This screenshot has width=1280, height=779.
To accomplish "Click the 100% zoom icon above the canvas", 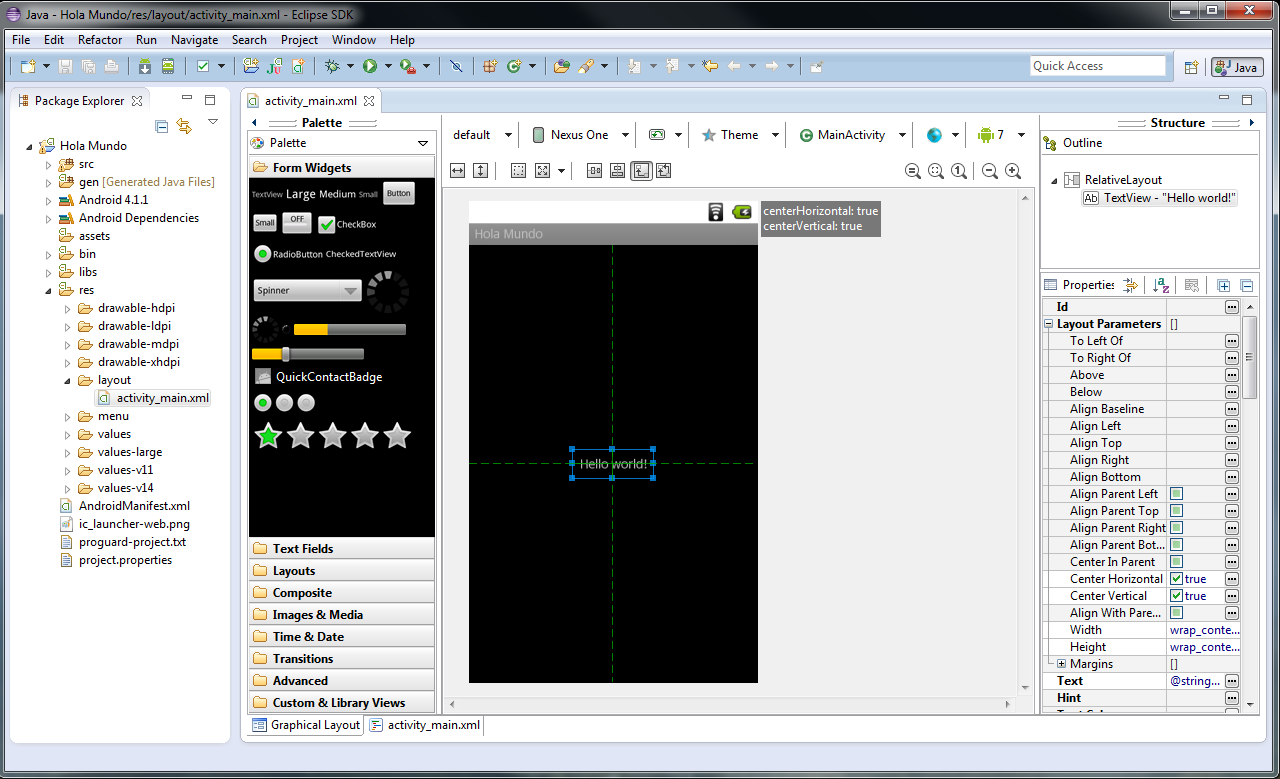I will [x=958, y=171].
